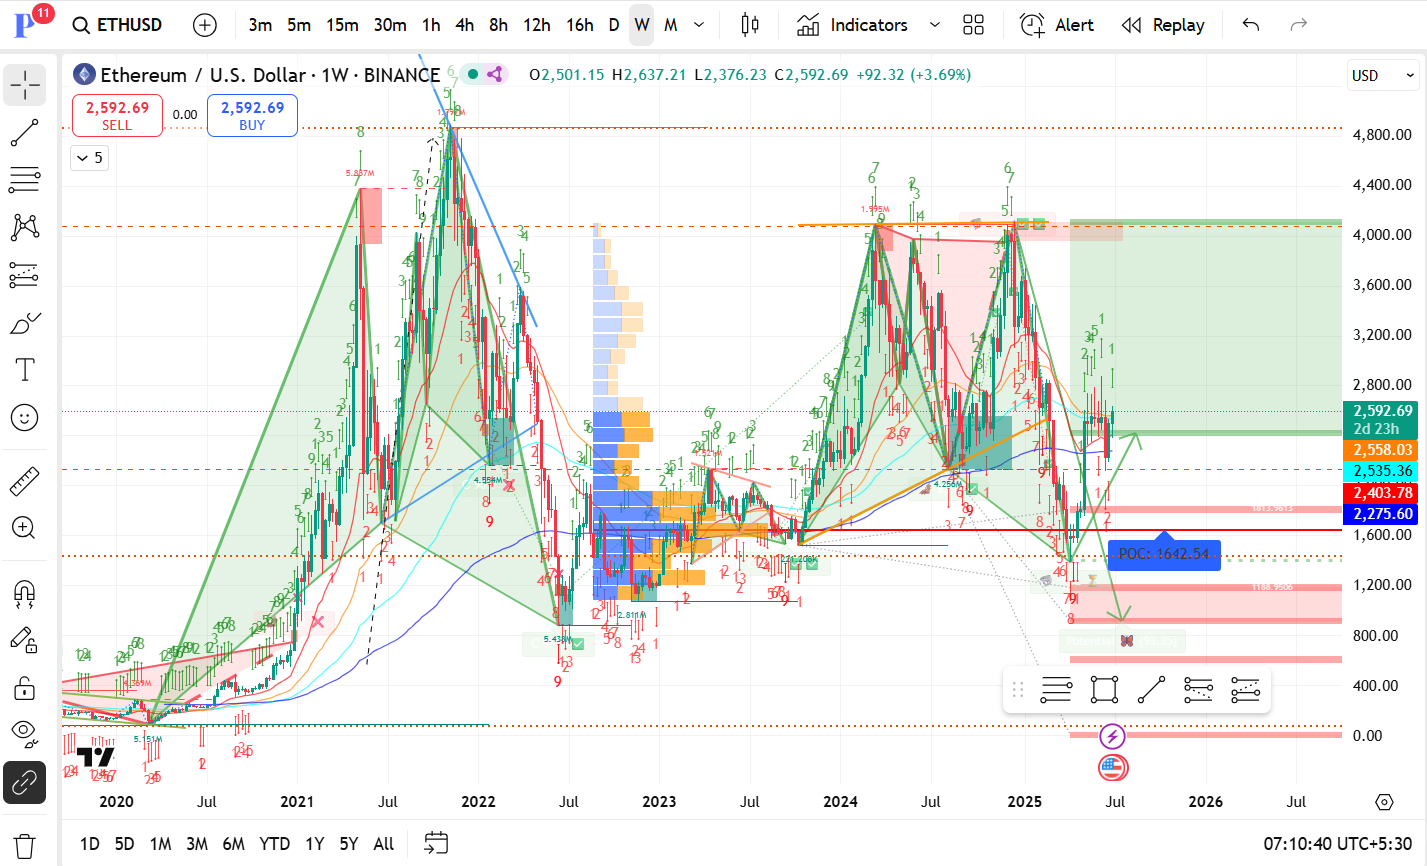
Task: Undo the last chart action
Action: pos(1250,25)
